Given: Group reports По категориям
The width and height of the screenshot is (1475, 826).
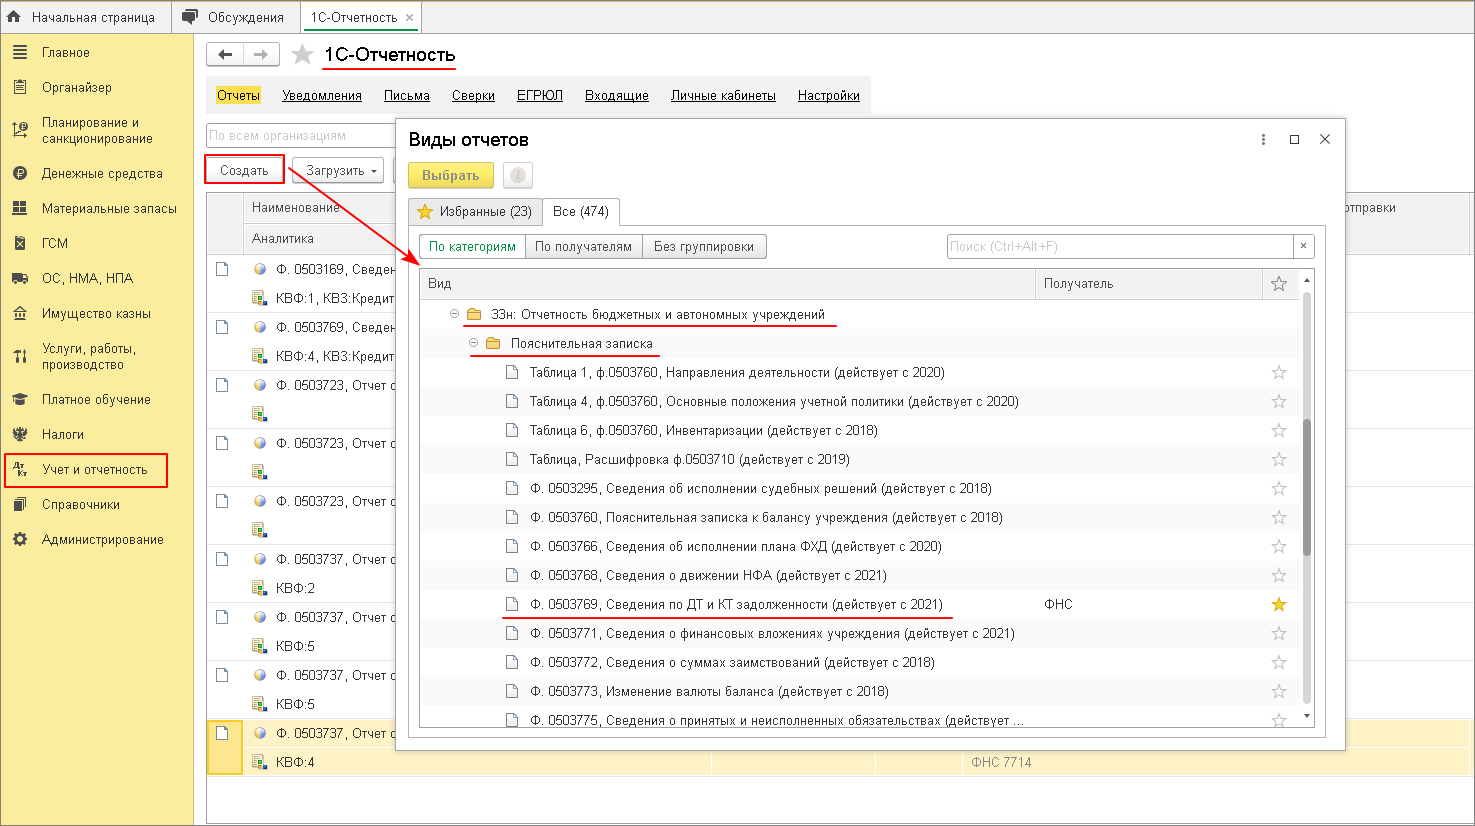Looking at the screenshot, I should pyautogui.click(x=473, y=246).
